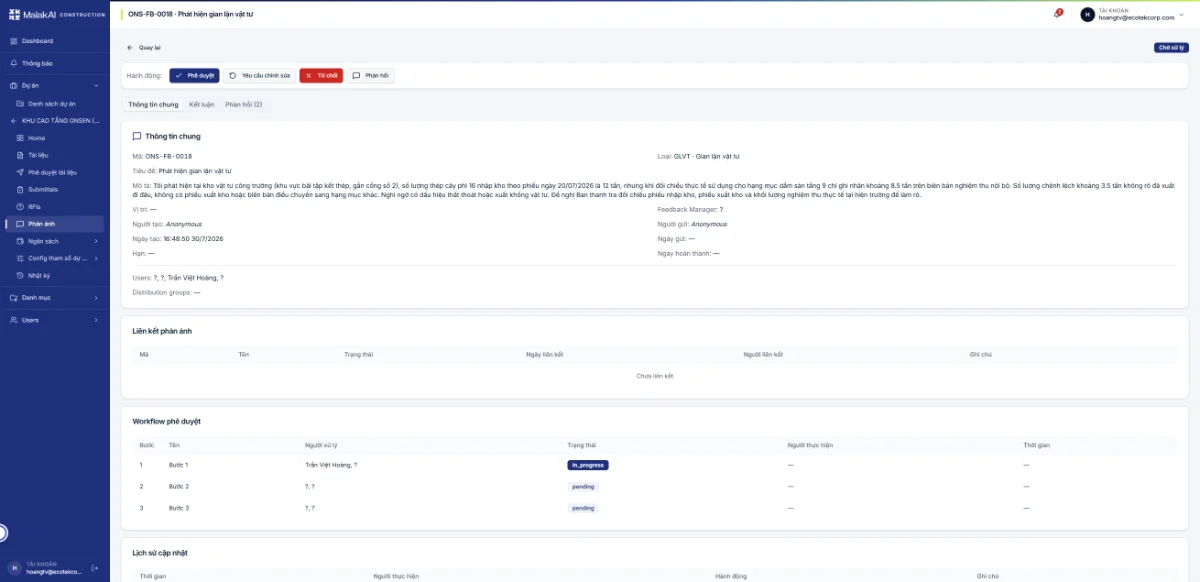Expand Config tham số dự án submenu
1200x582 pixels.
pyautogui.click(x=96, y=258)
